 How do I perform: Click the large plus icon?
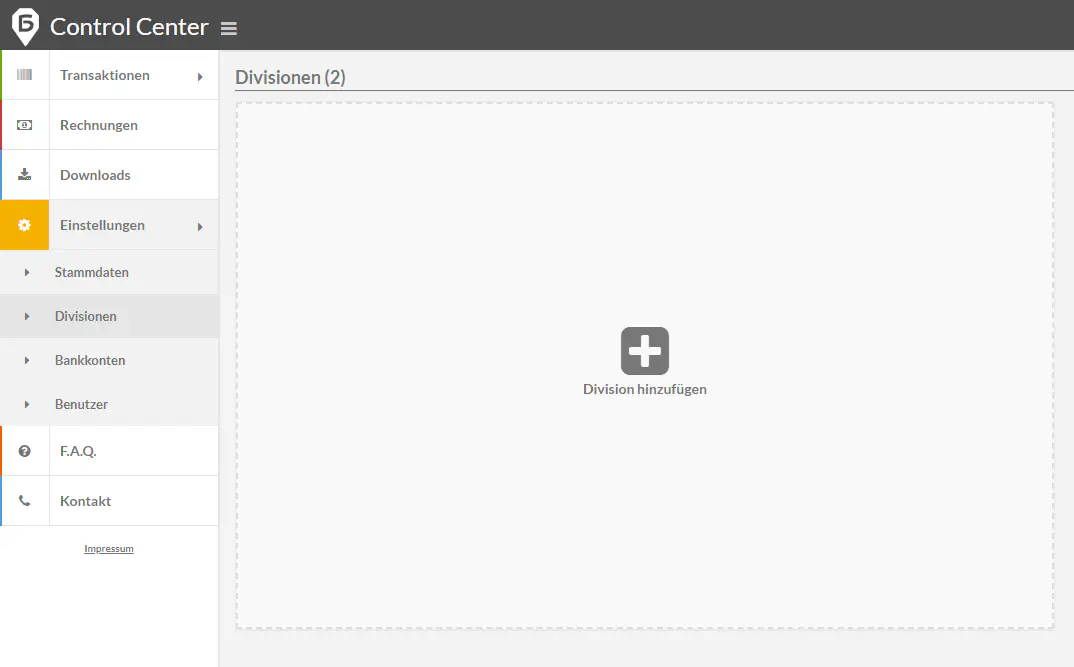[x=645, y=351]
